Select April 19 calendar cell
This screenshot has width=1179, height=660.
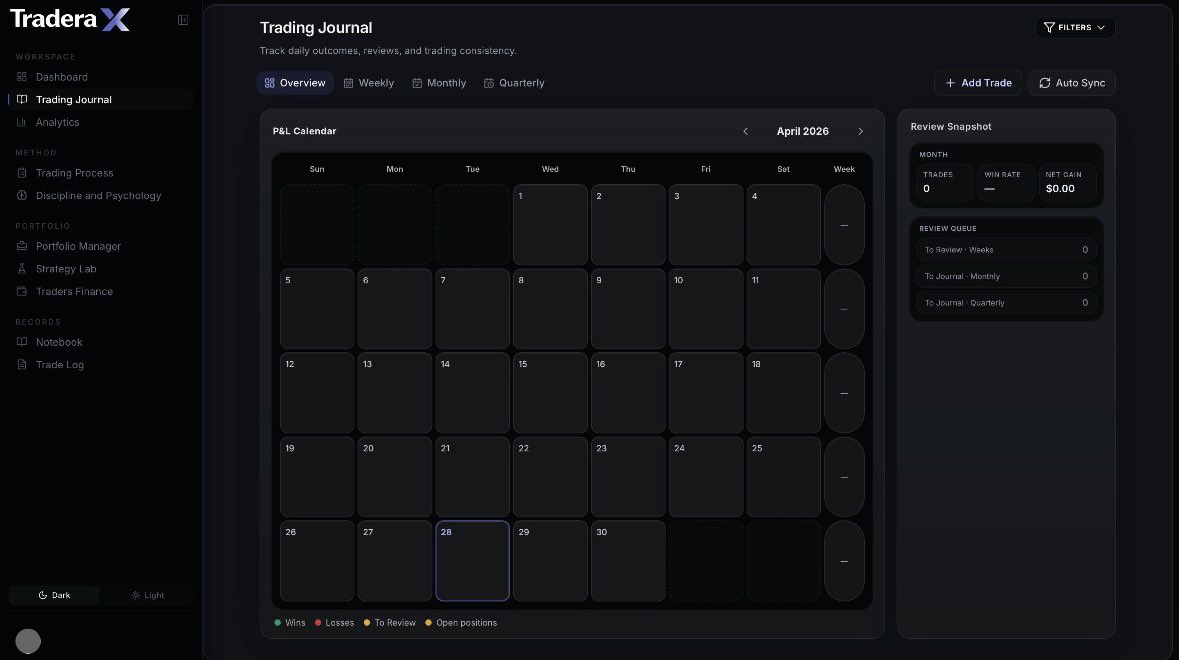tap(317, 477)
